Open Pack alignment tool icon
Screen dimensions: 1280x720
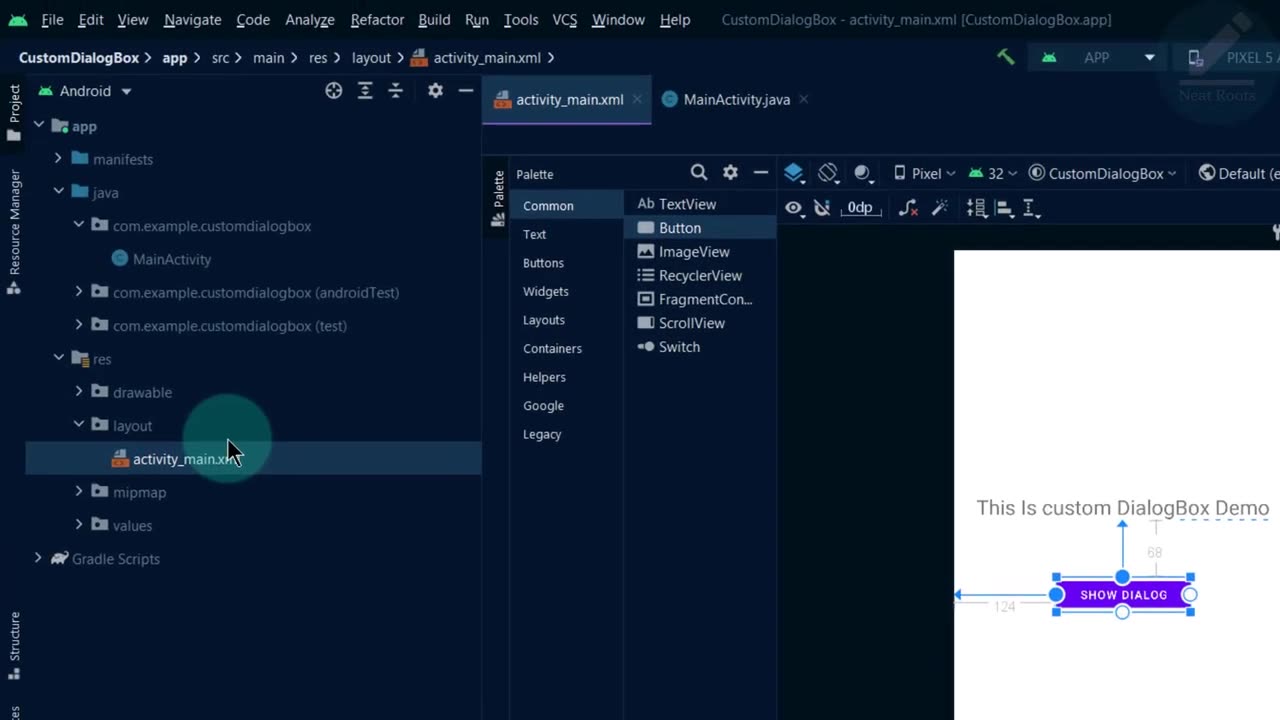point(977,208)
